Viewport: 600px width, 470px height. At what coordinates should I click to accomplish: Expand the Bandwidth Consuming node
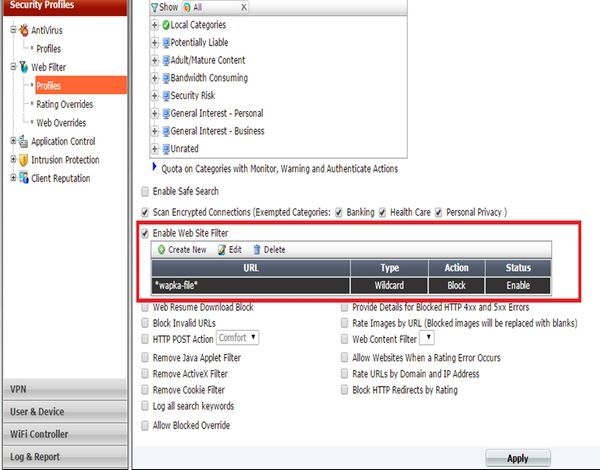pyautogui.click(x=155, y=78)
